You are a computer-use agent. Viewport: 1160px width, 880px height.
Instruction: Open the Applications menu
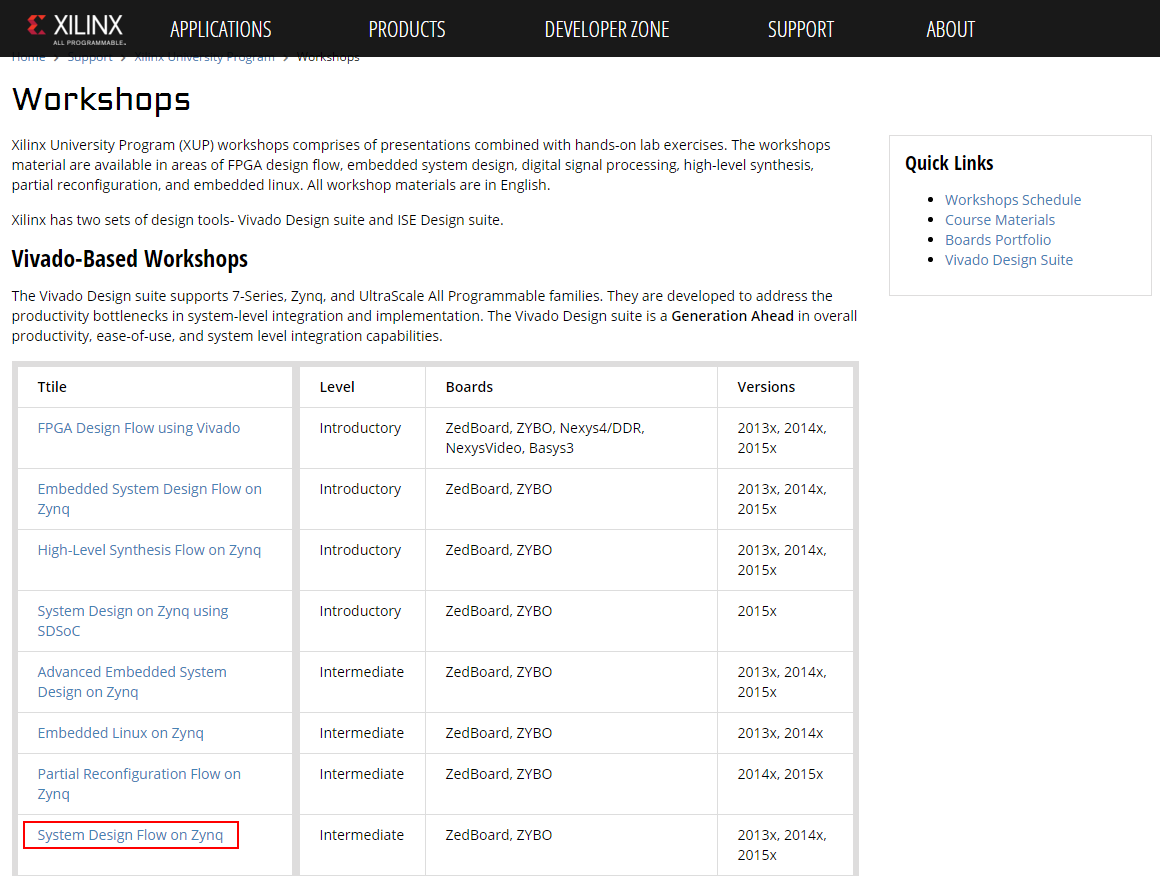[x=220, y=30]
